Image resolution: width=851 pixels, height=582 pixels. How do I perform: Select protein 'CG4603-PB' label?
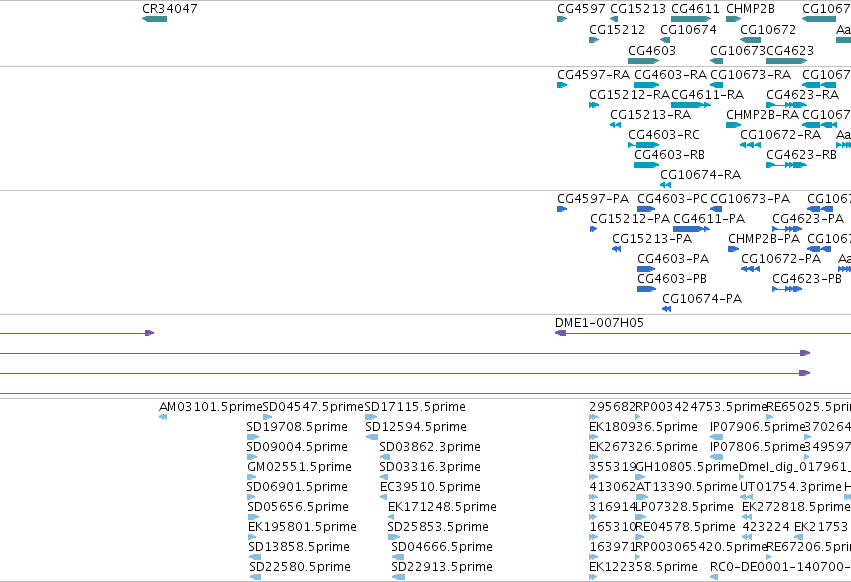point(672,279)
